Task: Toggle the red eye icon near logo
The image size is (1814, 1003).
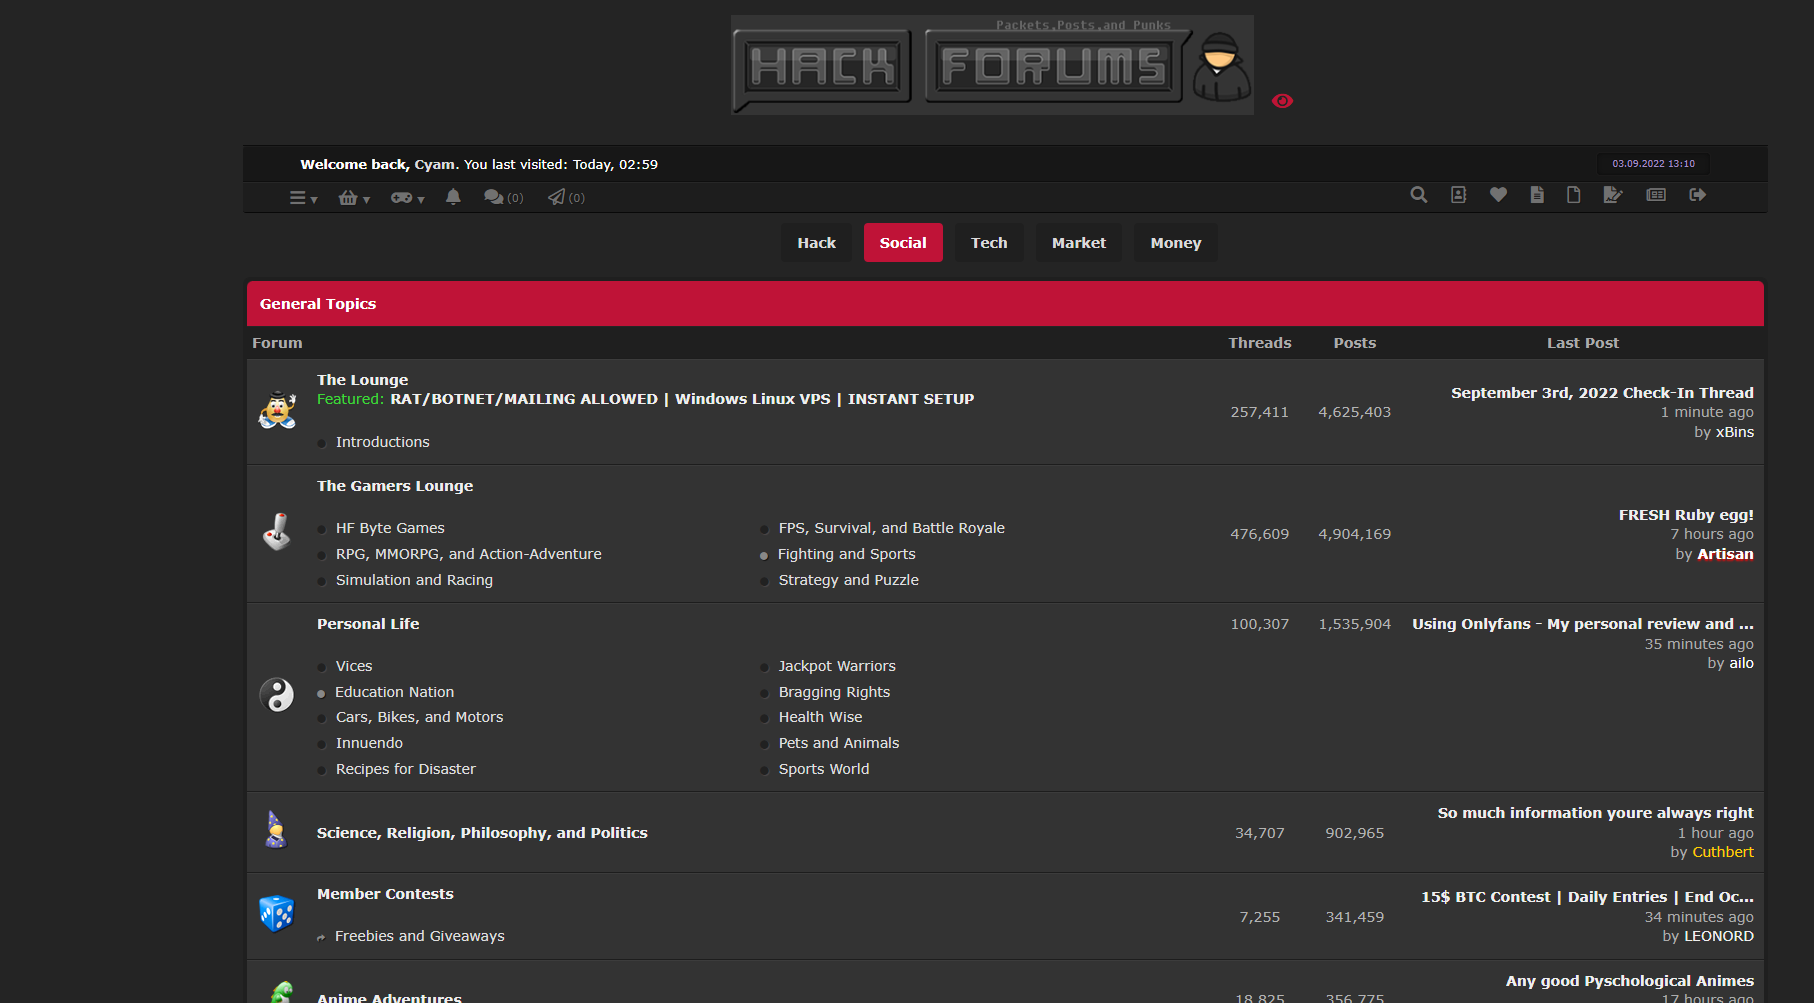Action: click(1282, 101)
